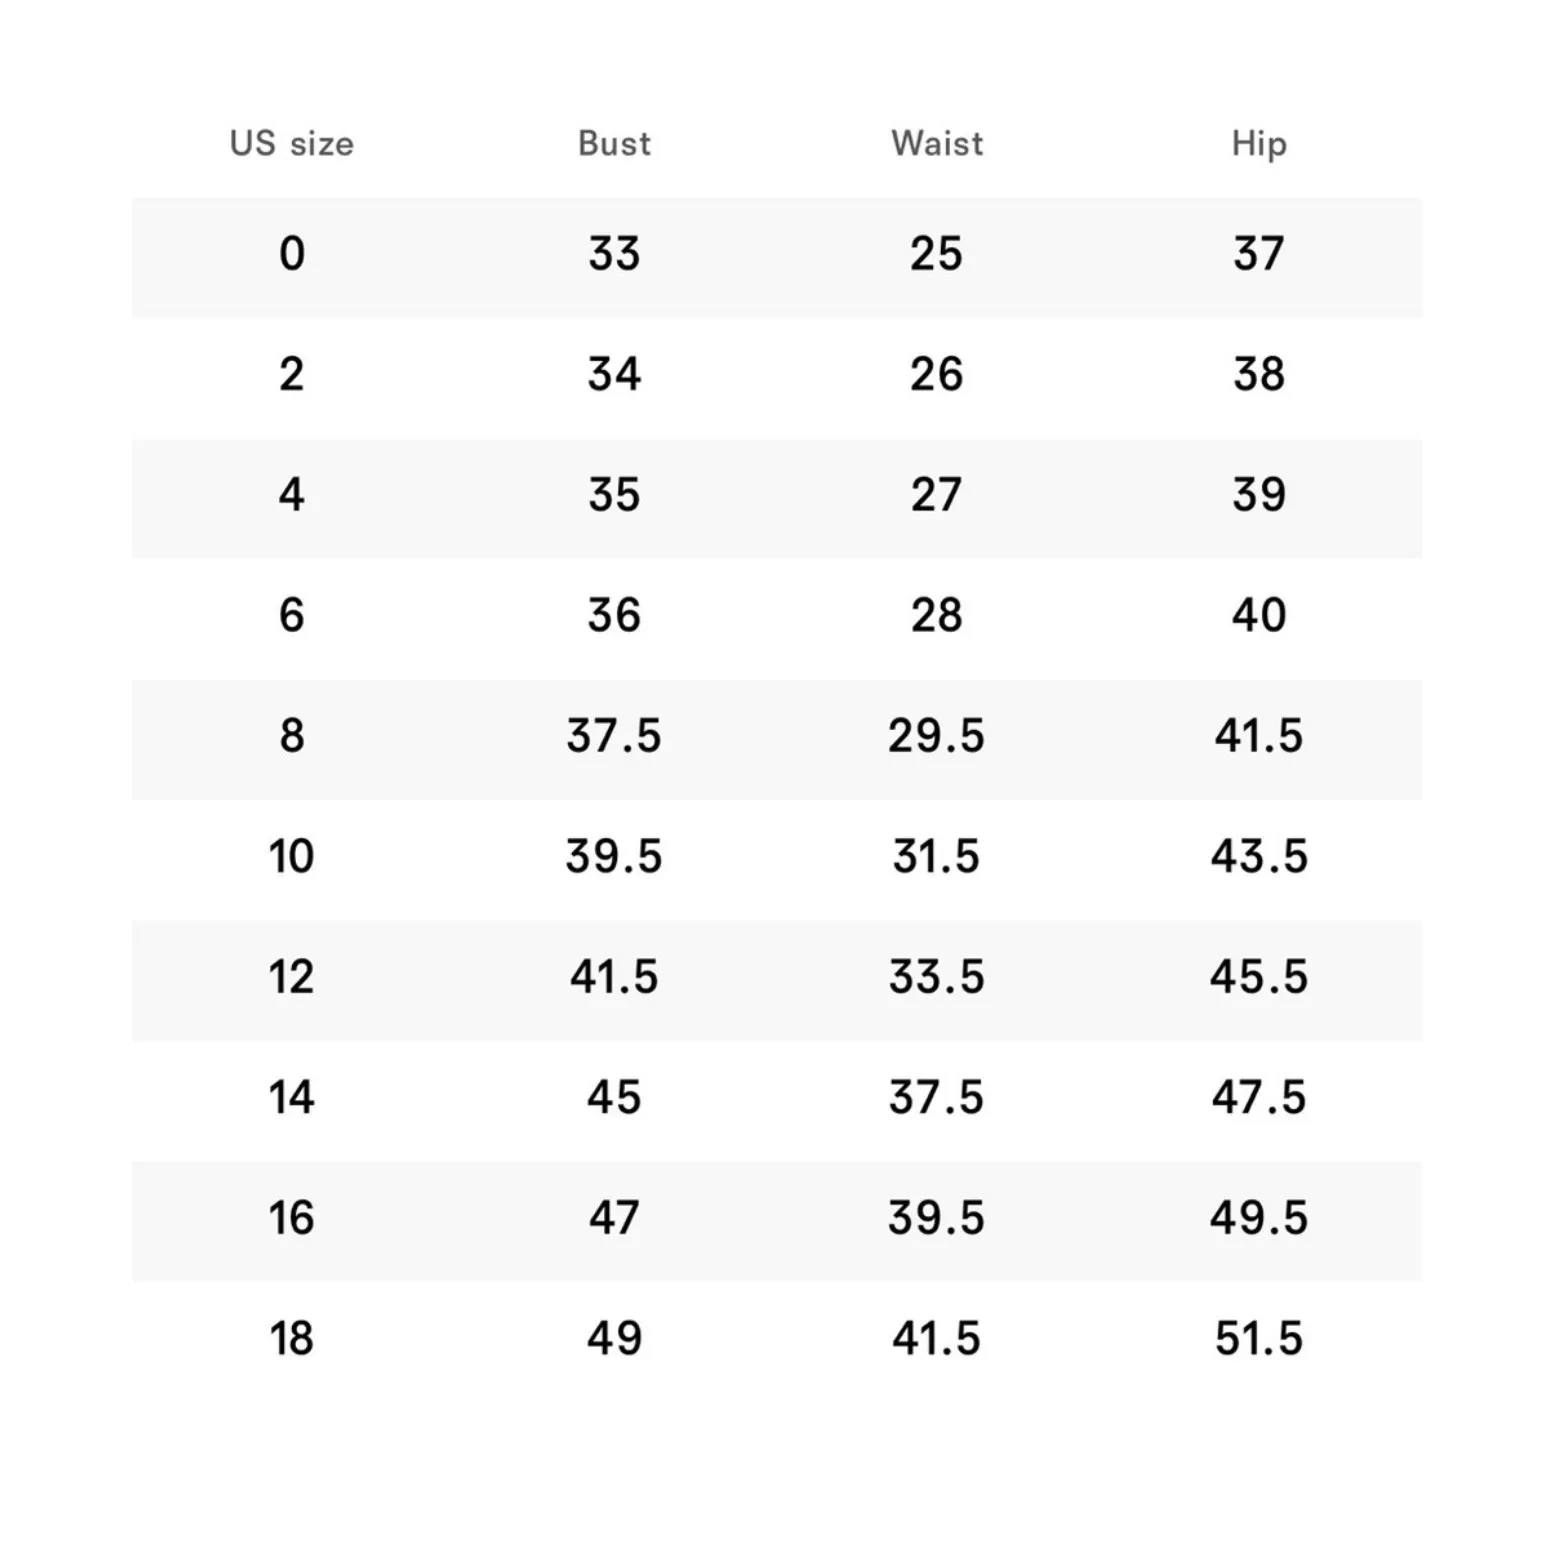This screenshot has width=1553, height=1553.
Task: Click waist value 33.5 for size 12
Action: (936, 977)
